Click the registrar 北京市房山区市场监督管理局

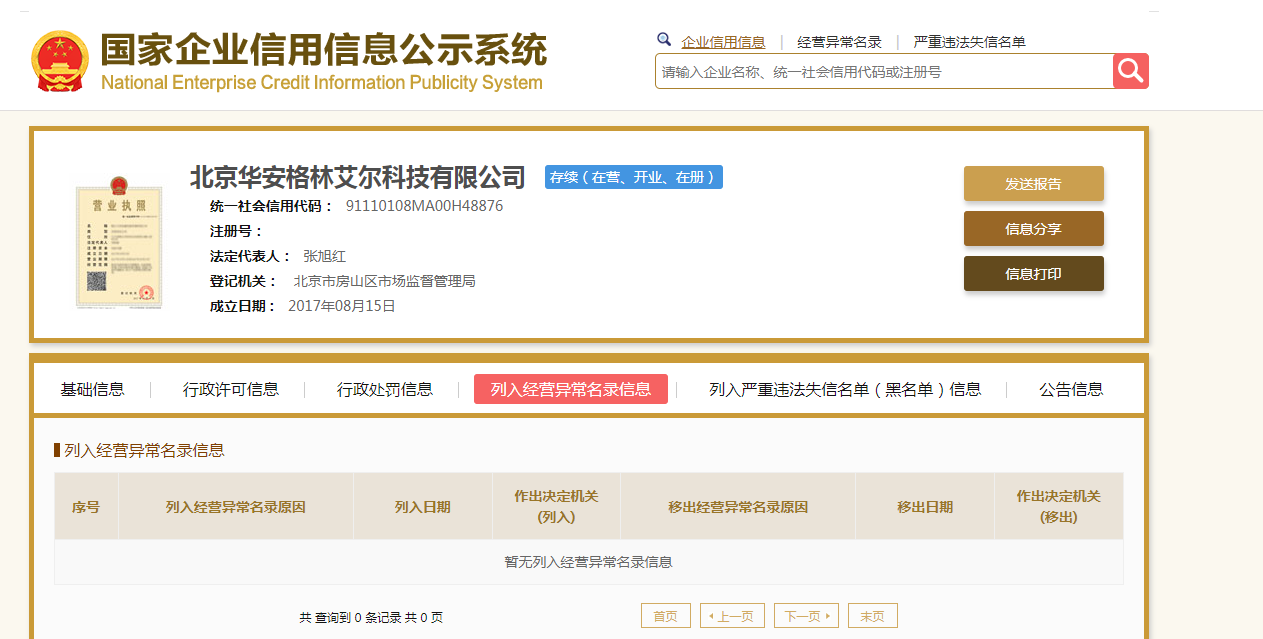click(384, 281)
